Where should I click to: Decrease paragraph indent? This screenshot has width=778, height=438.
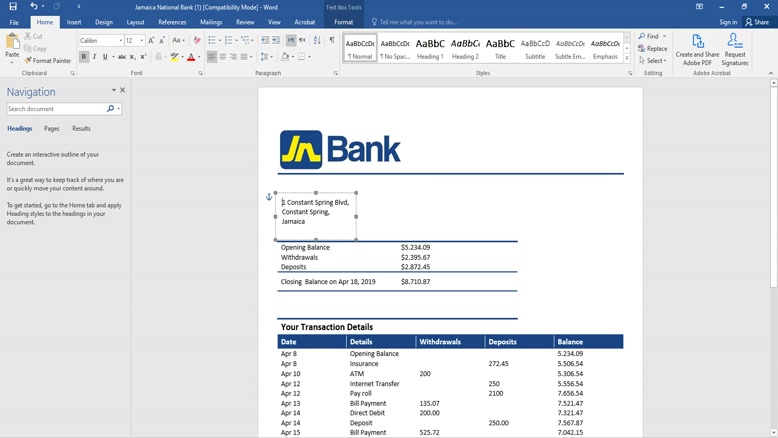pos(265,41)
